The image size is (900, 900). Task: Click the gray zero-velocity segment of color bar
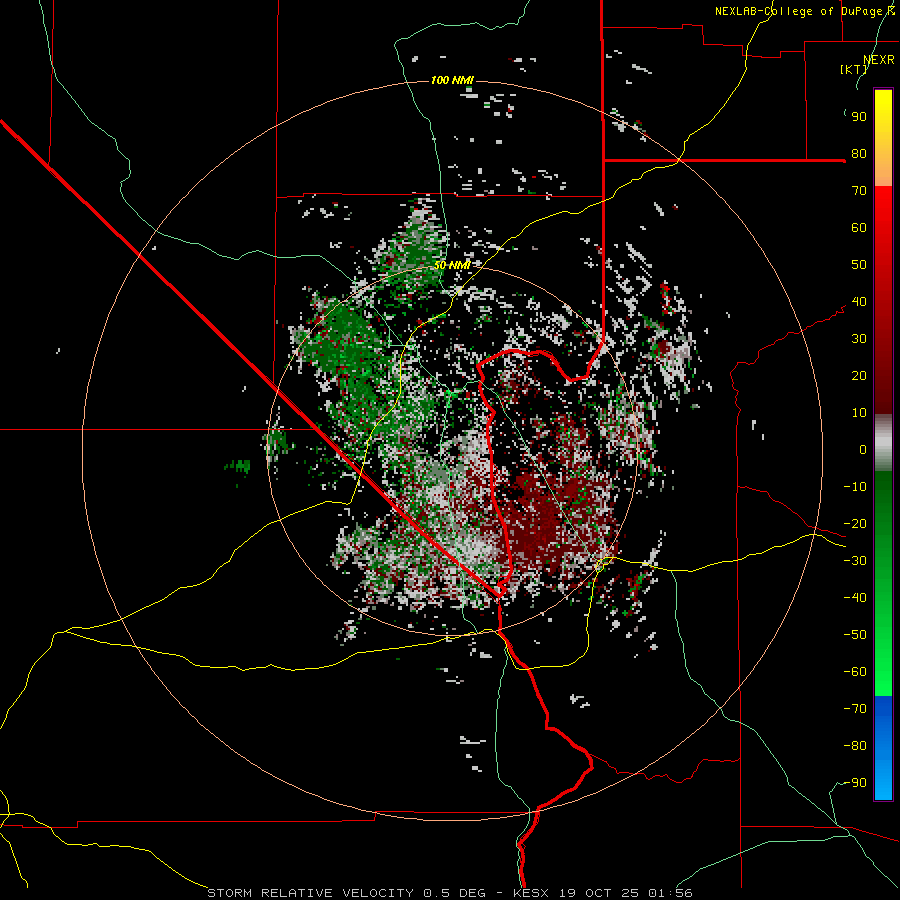[883, 443]
